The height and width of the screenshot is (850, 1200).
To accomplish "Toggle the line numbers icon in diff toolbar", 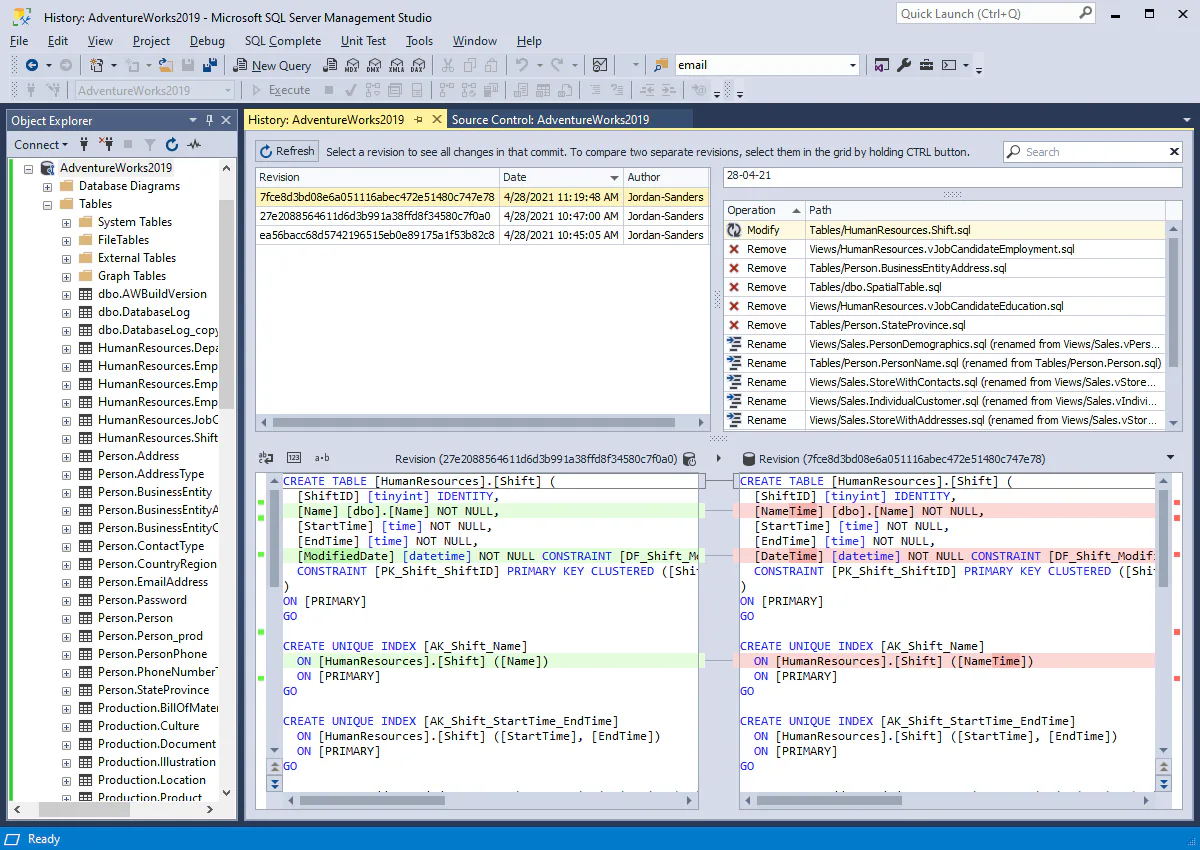I will pos(293,458).
